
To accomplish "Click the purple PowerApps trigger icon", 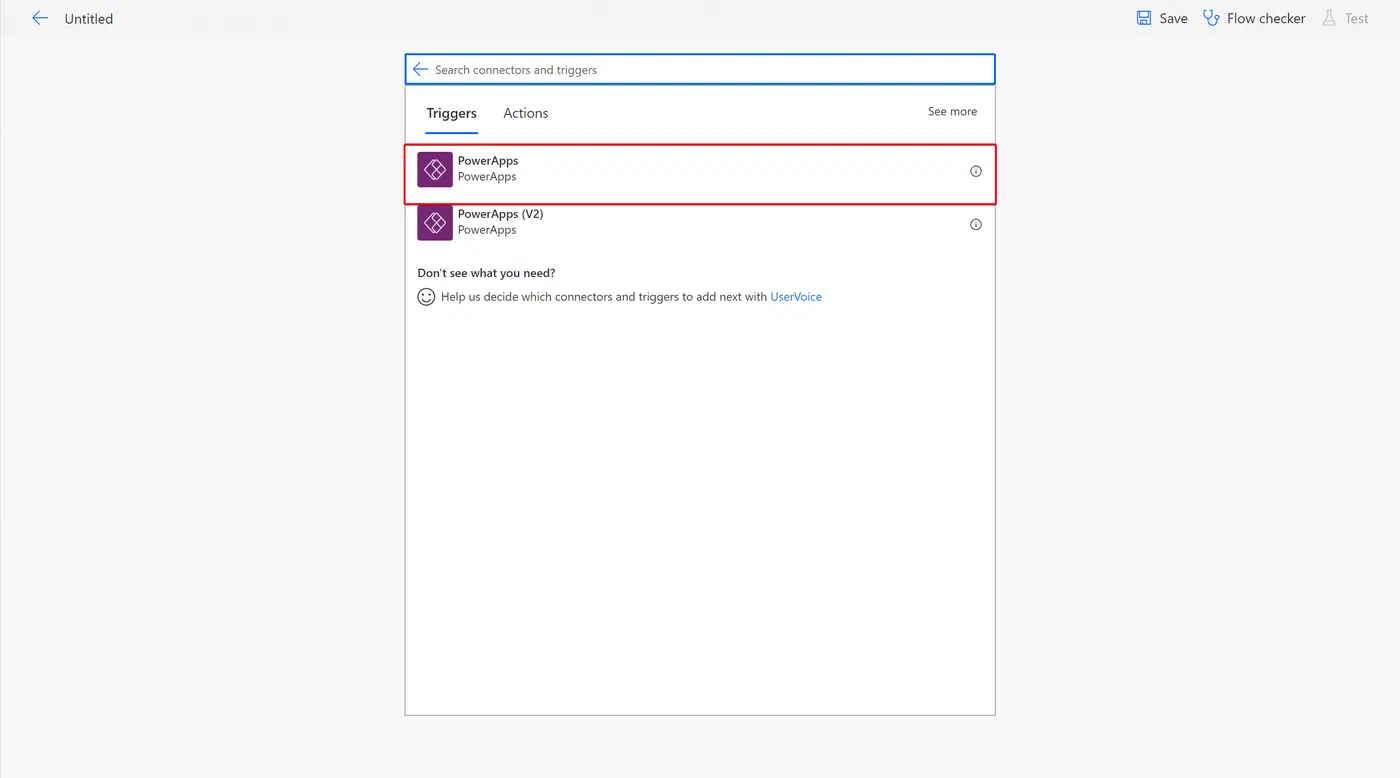I will (x=435, y=169).
